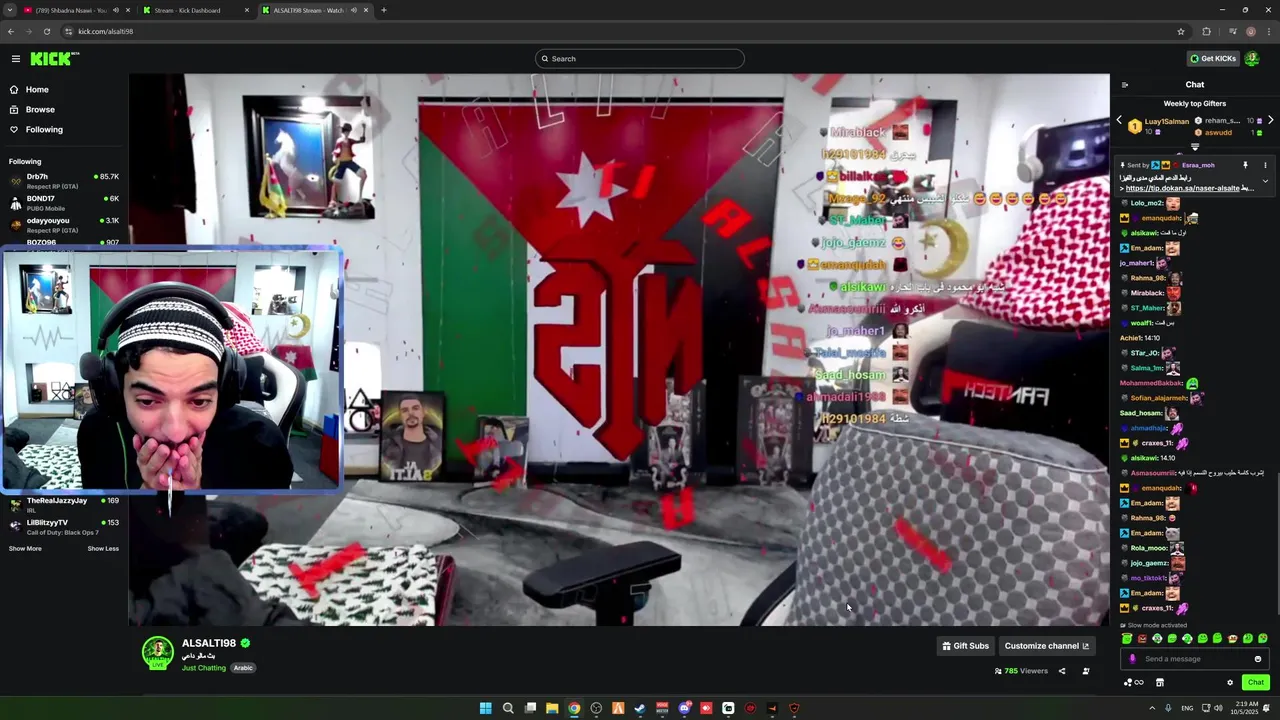Expand following list with Show More
The width and height of the screenshot is (1280, 720).
[25, 549]
